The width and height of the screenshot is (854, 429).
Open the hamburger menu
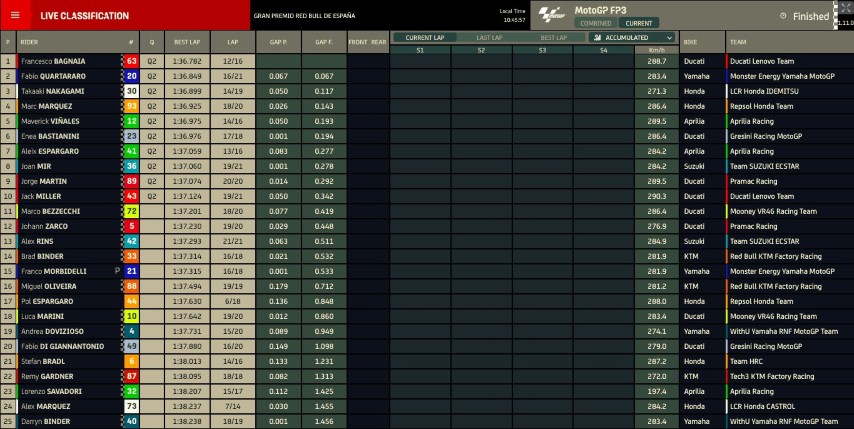click(x=14, y=15)
